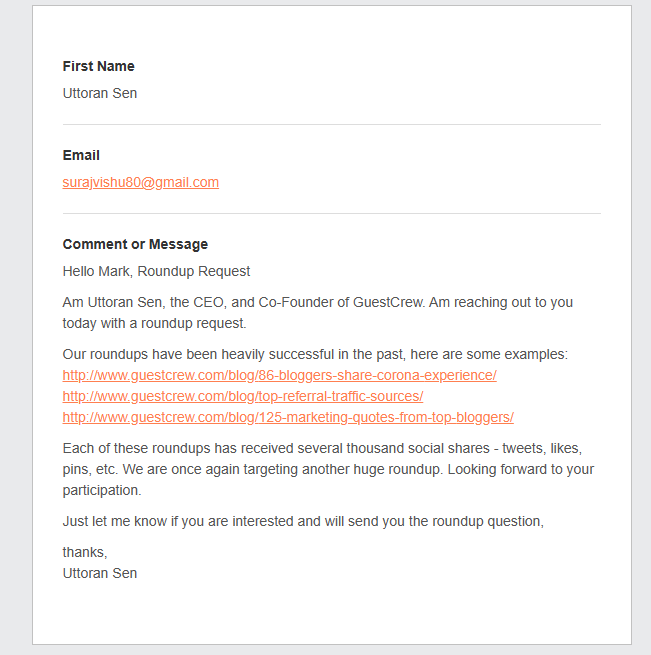Click the "thanks," closing line
The image size is (651, 655).
pos(84,552)
